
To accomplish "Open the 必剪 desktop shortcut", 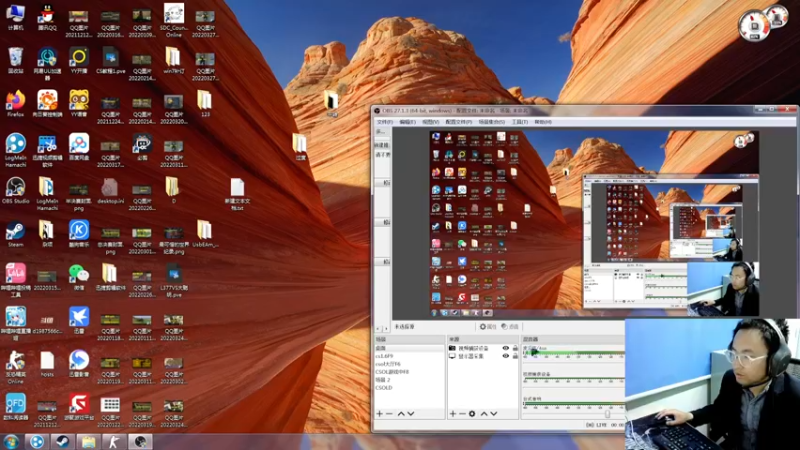I will coord(142,147).
